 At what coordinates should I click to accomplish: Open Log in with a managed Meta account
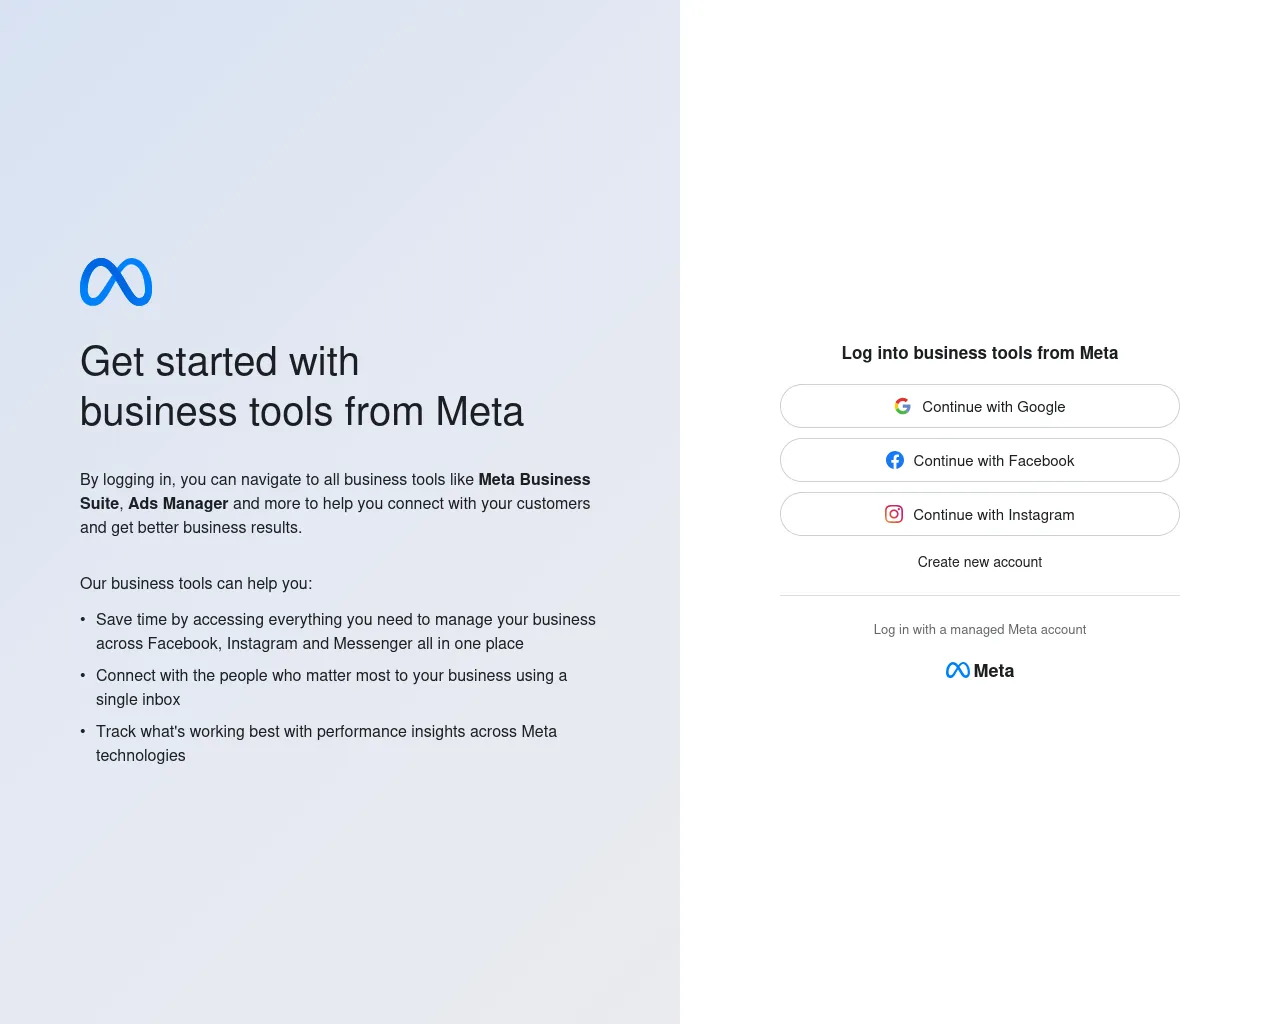(x=980, y=630)
